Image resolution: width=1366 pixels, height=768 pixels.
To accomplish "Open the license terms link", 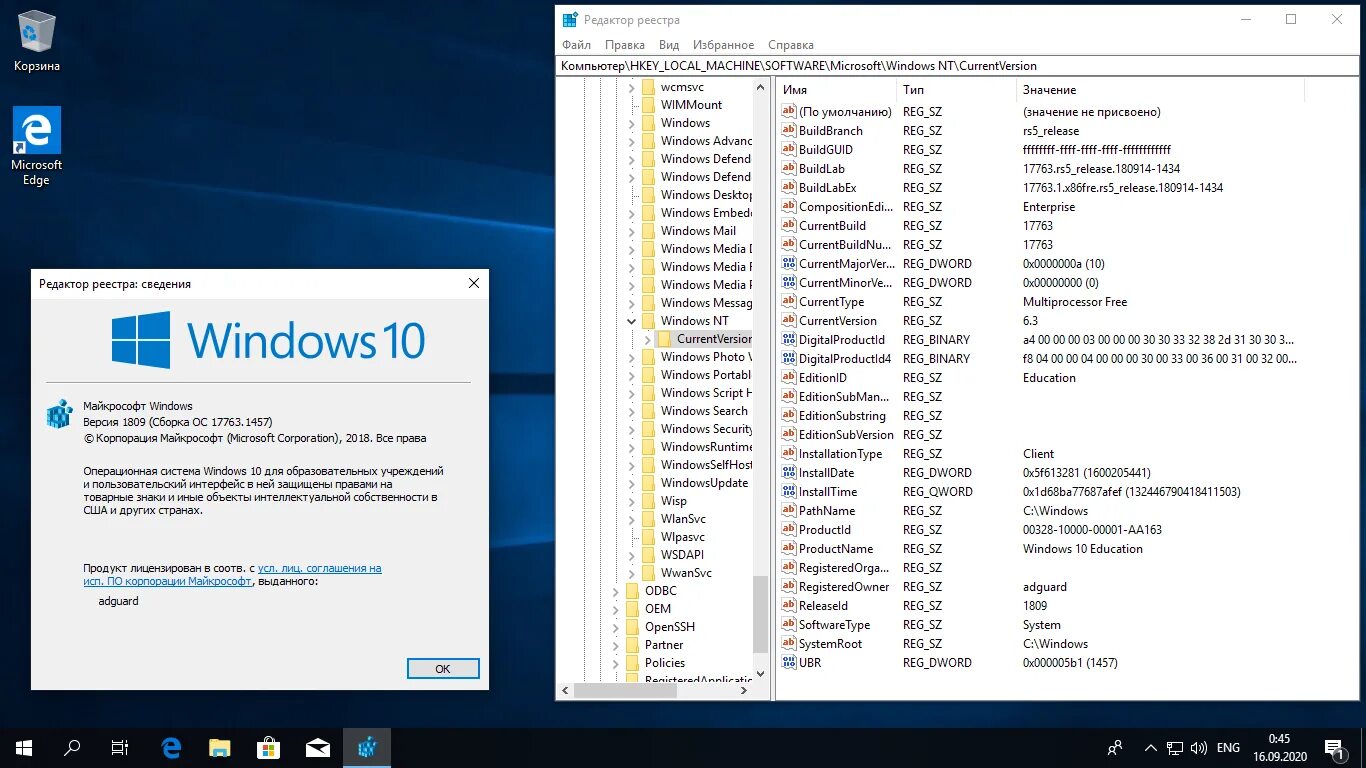I will click(x=232, y=574).
